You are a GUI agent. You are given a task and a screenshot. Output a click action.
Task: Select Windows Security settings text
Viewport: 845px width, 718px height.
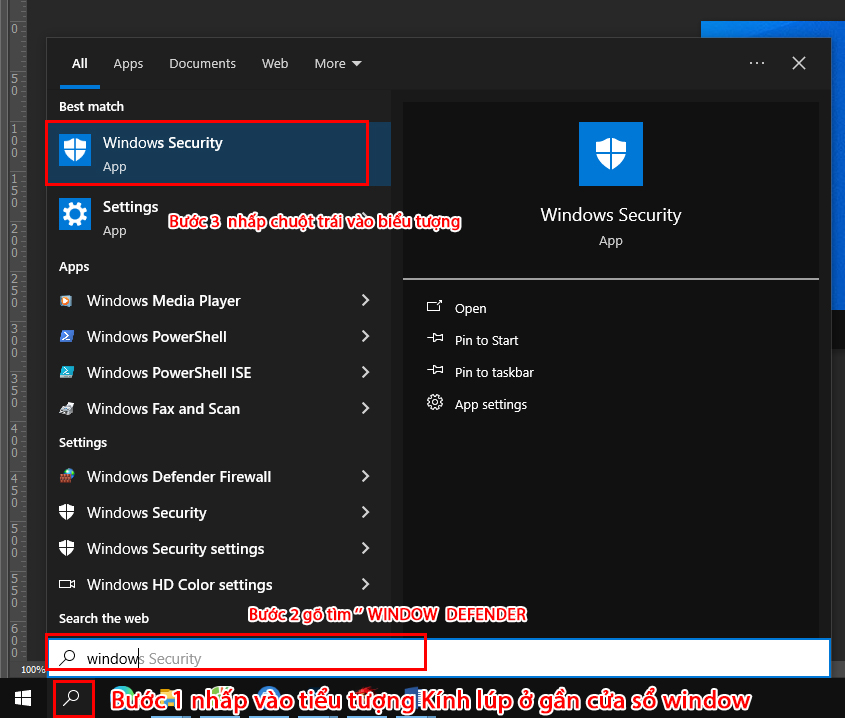[176, 549]
